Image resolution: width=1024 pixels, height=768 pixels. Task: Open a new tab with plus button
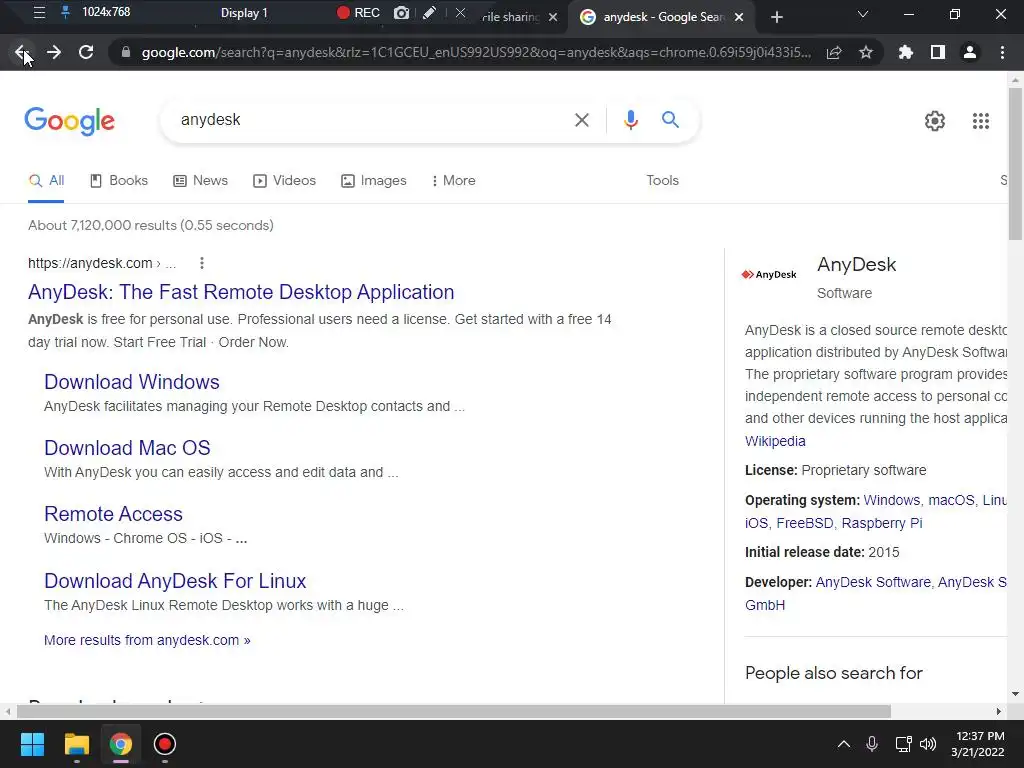pos(776,17)
